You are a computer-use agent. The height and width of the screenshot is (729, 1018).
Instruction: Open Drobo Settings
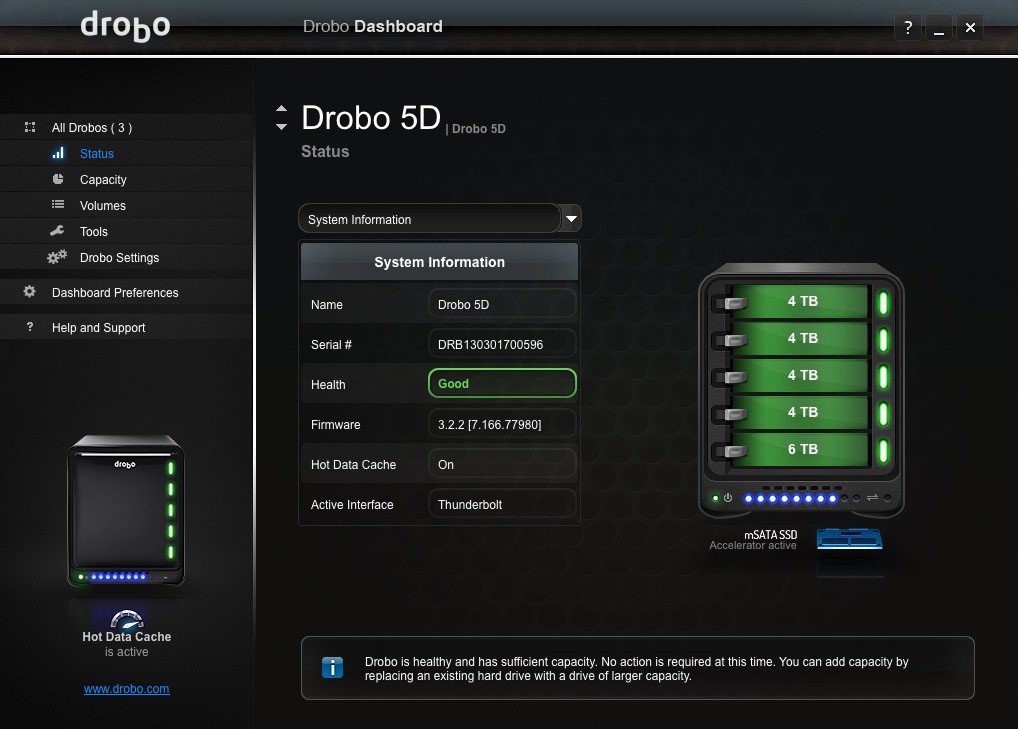tap(127, 257)
